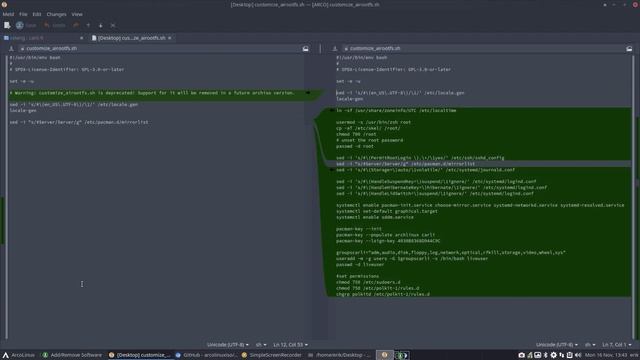Switch to the /home/erik/Desktop taskbar window
Viewport: 640px width, 360px height.
[338, 355]
